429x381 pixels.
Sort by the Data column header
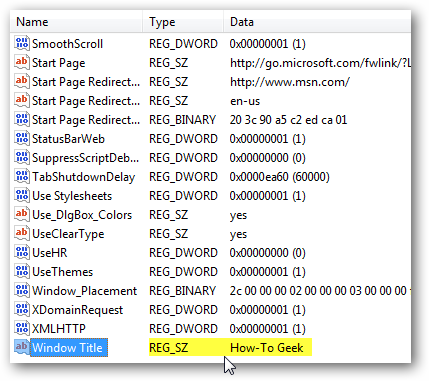[317, 22]
